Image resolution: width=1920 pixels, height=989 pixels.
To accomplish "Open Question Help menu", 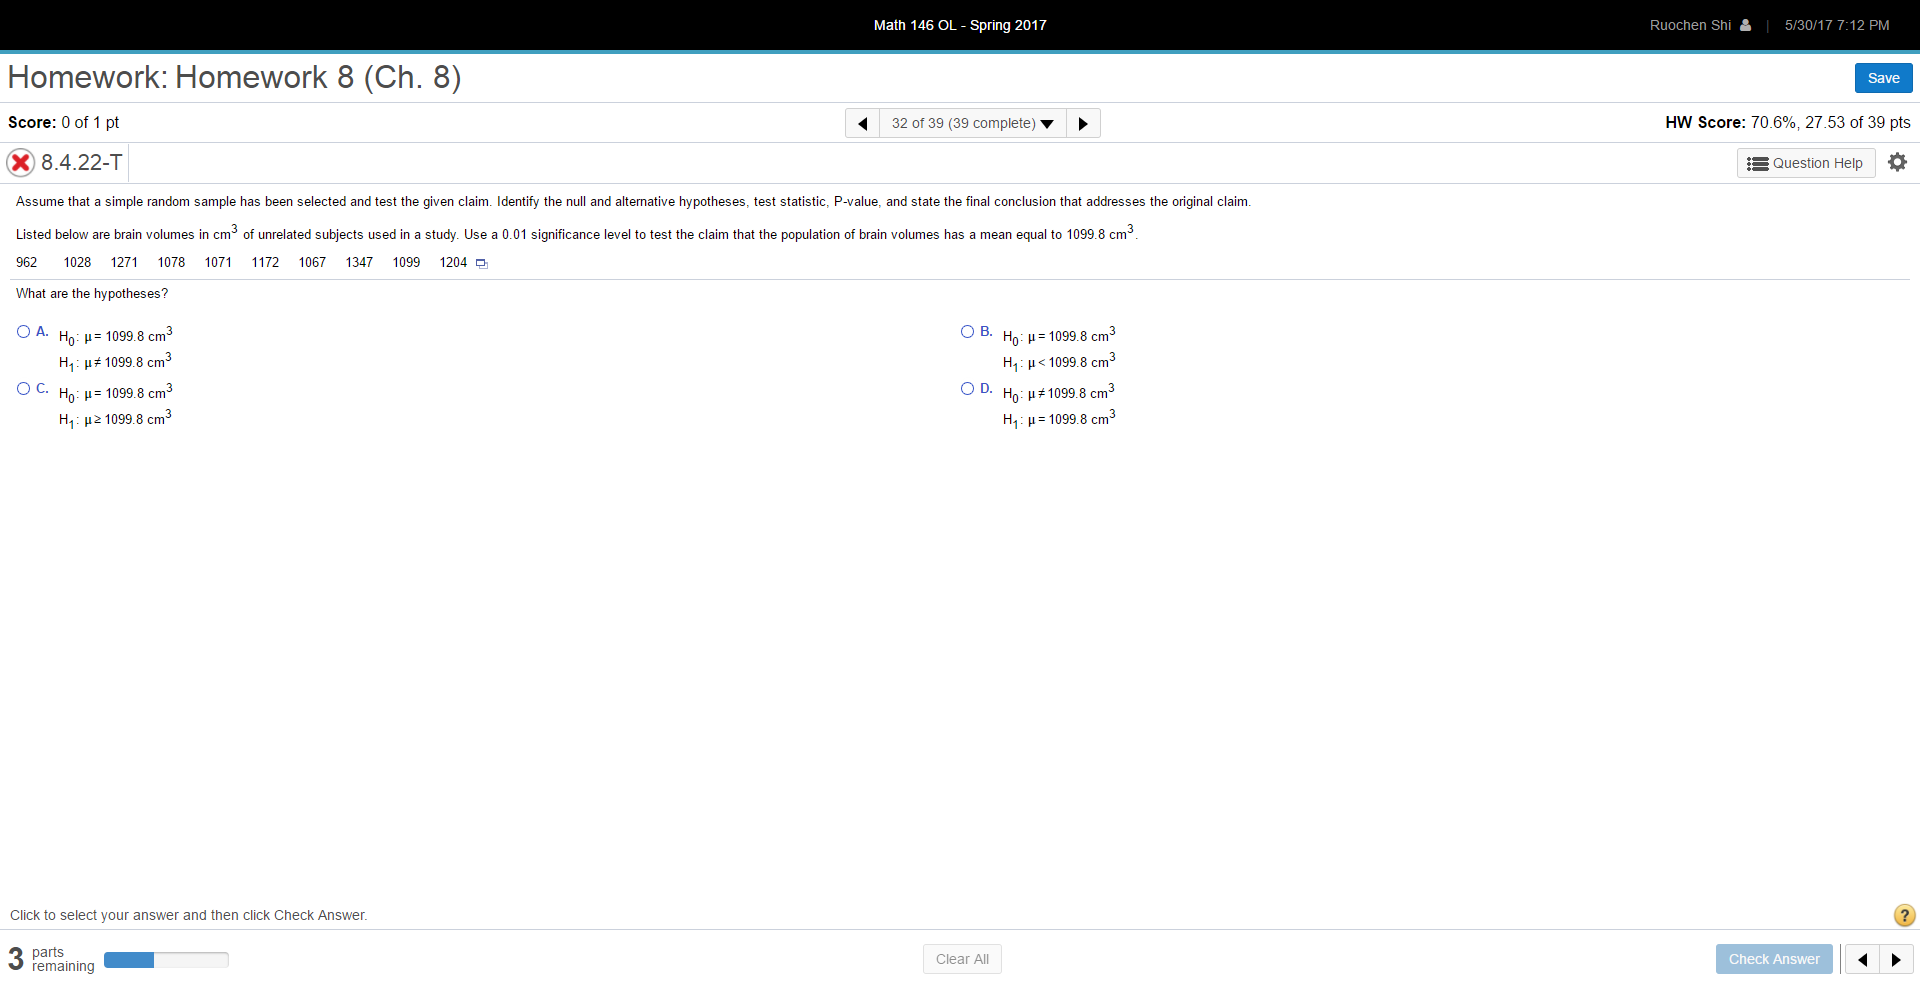I will [1806, 163].
